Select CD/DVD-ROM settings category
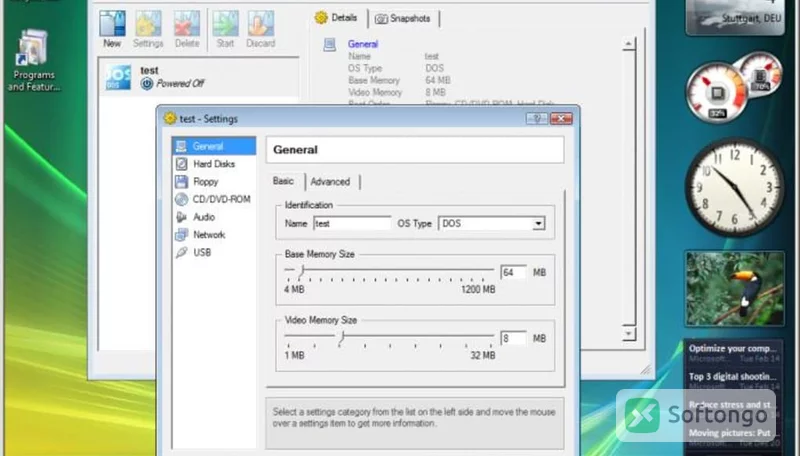Image resolution: width=800 pixels, height=456 pixels. pyautogui.click(x=214, y=199)
